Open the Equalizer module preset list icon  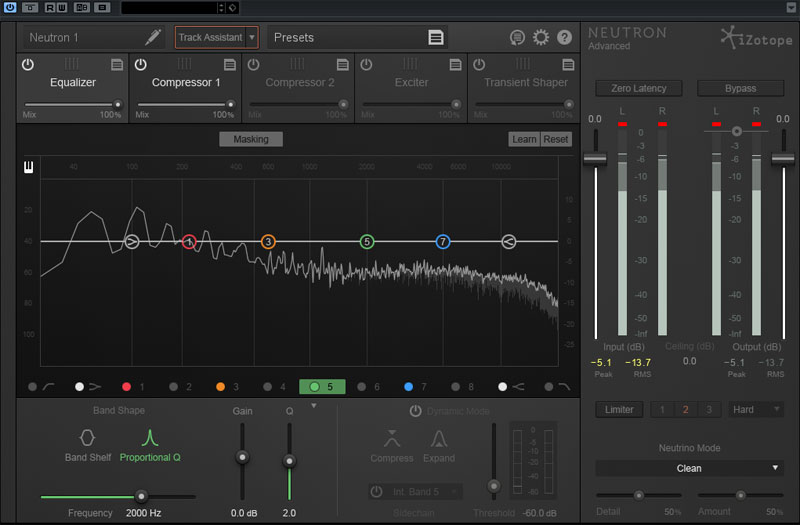(x=117, y=64)
